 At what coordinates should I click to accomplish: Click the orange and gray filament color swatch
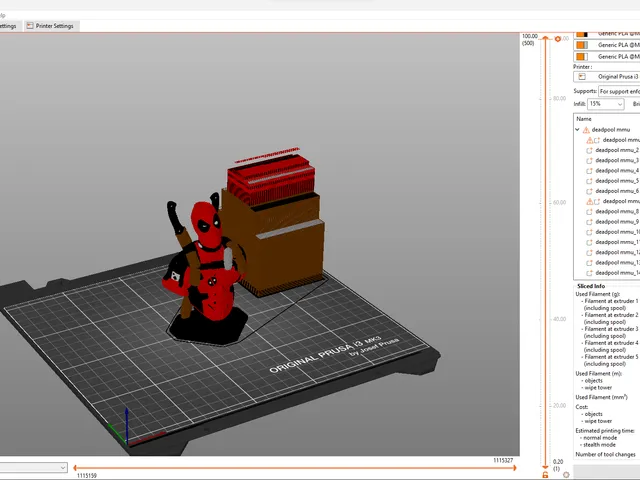(582, 45)
